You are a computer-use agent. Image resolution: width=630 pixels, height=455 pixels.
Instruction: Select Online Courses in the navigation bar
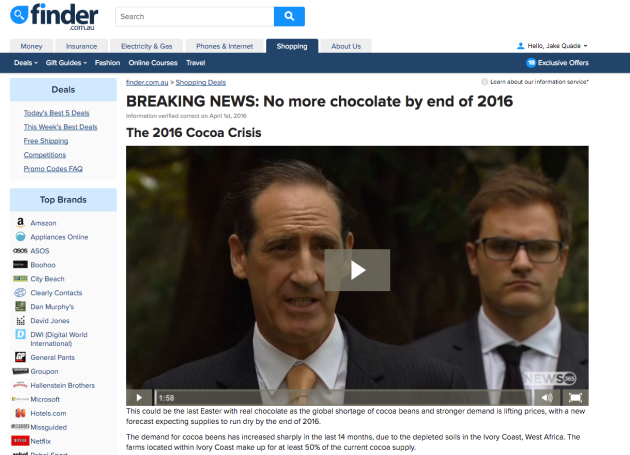[153, 63]
